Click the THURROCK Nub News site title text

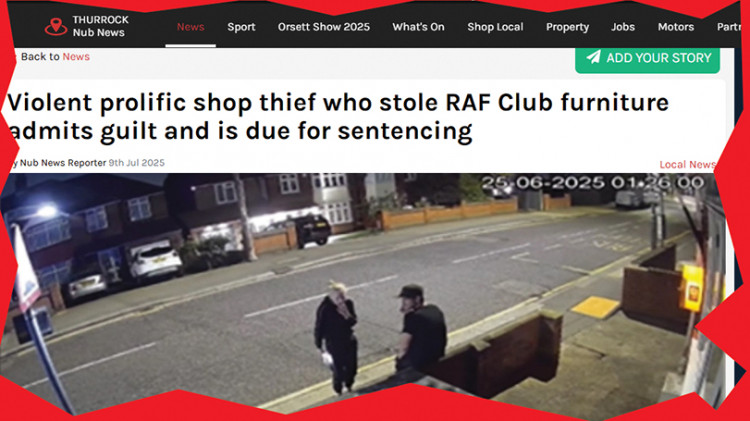pos(100,26)
